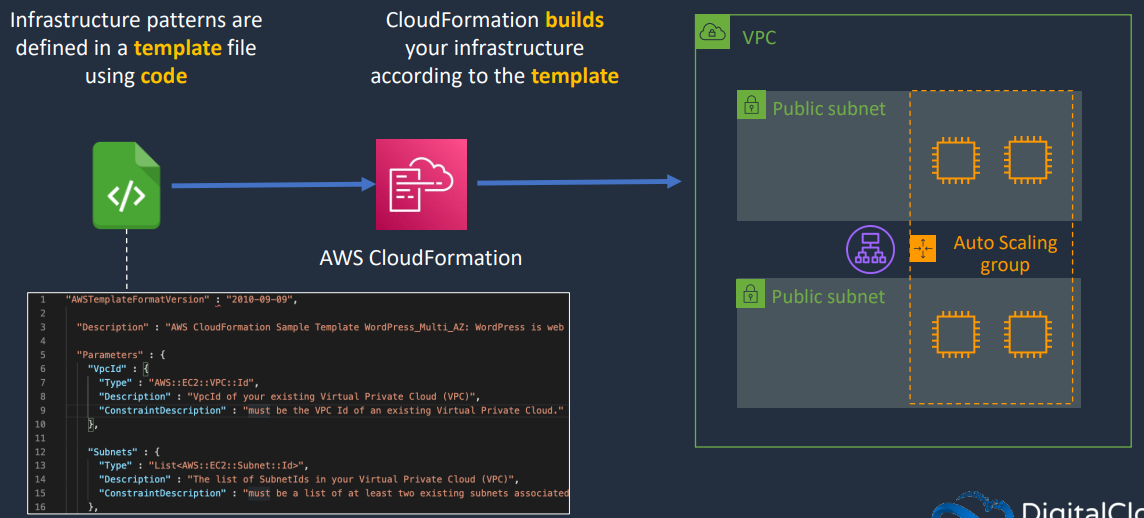Select right EC2 instance in upper Public subnet

click(1027, 159)
